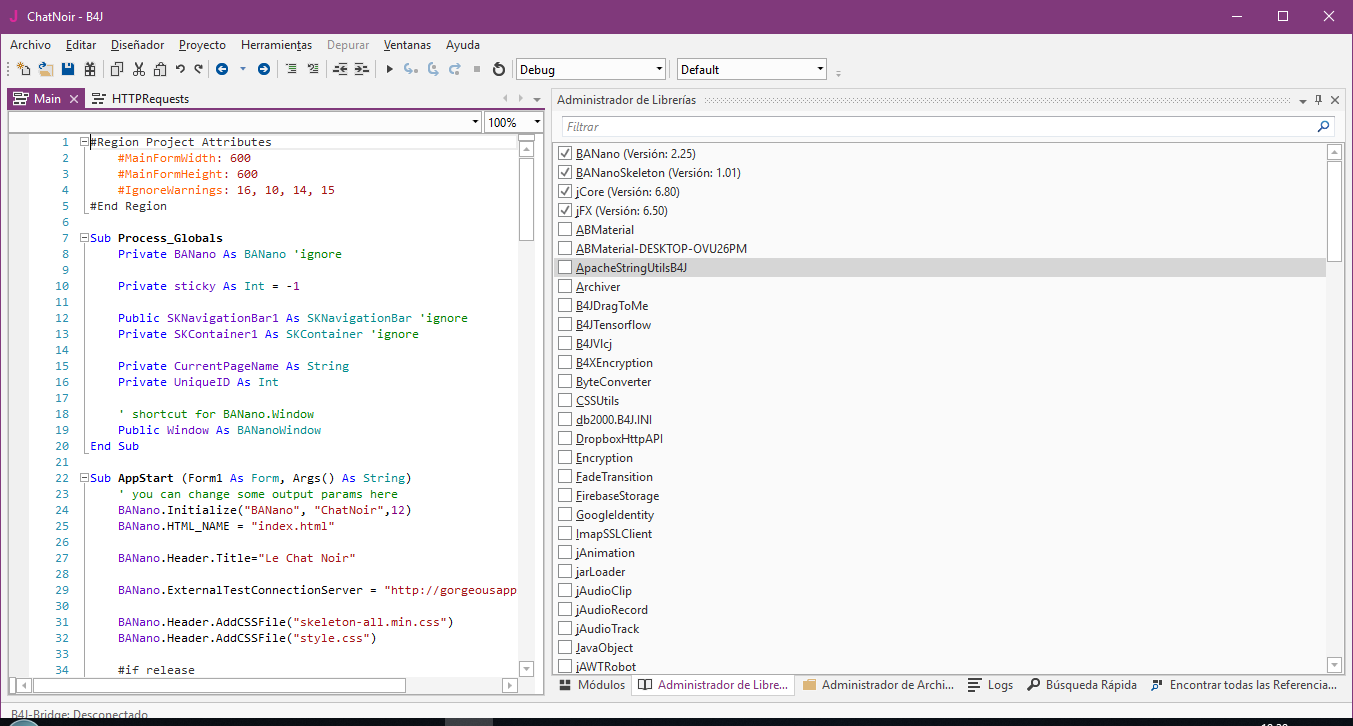Click the Save file toolbar icon

point(68,69)
